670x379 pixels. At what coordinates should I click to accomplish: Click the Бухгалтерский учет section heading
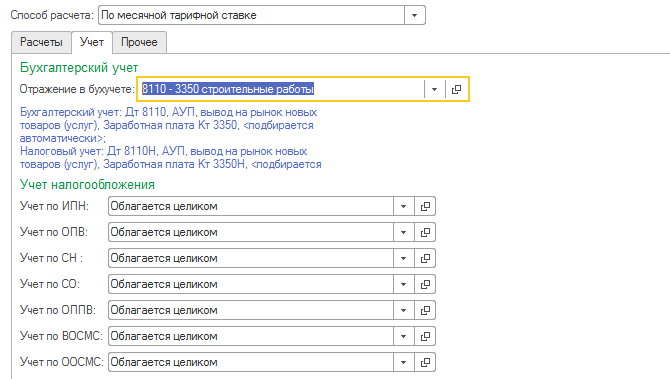point(79,68)
